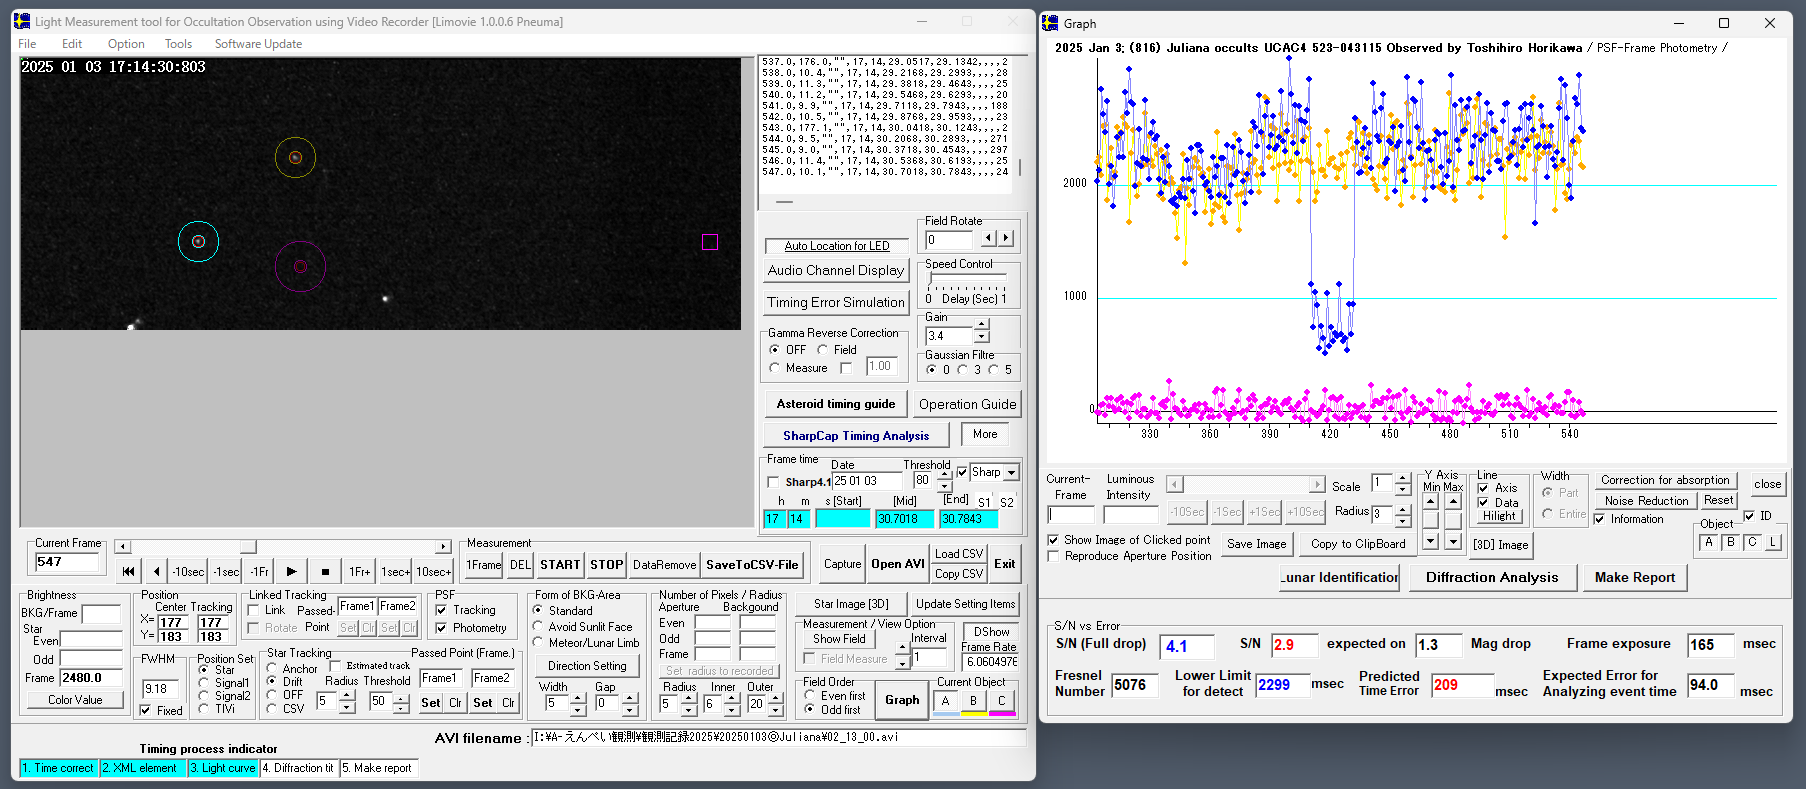
Task: Increase the Gain value with up arrow
Action: pyautogui.click(x=982, y=324)
